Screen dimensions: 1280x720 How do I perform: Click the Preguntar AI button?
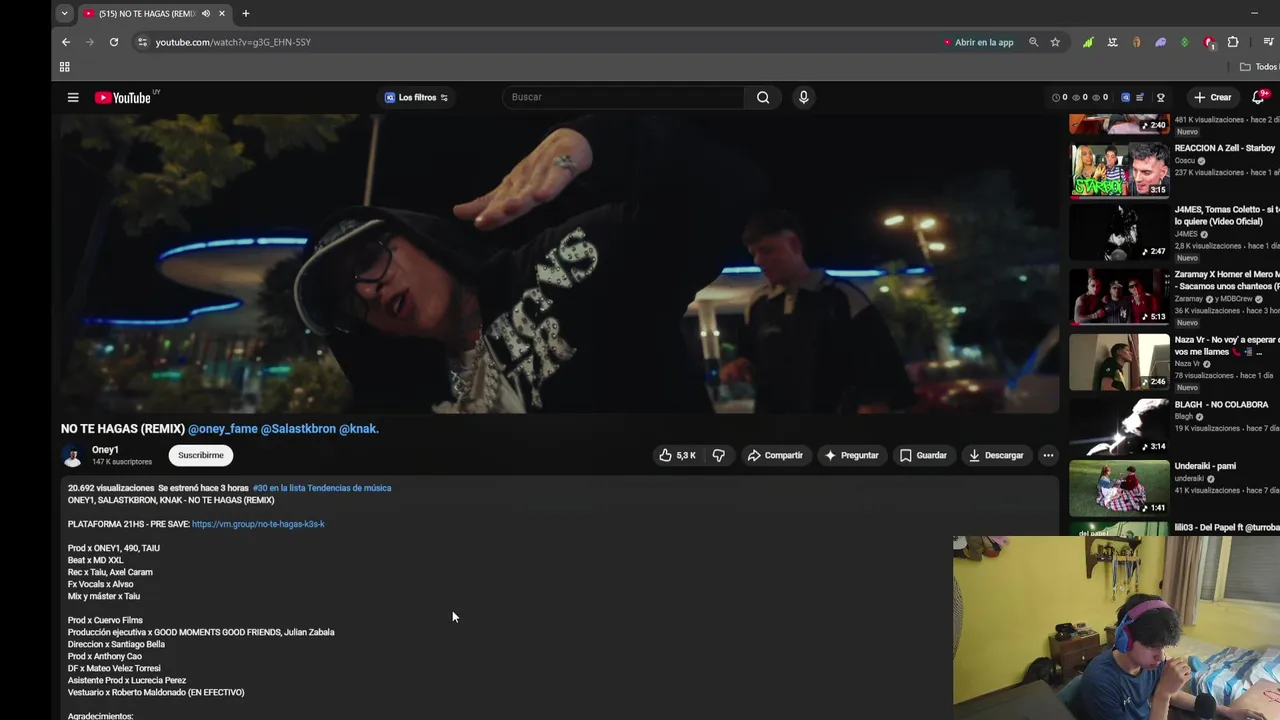pos(851,455)
